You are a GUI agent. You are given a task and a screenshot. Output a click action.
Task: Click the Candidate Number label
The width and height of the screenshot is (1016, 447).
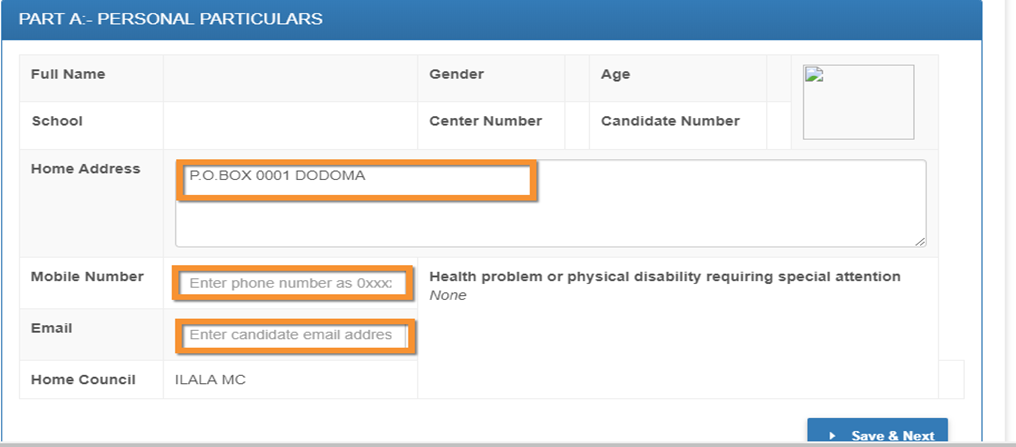[x=670, y=121]
